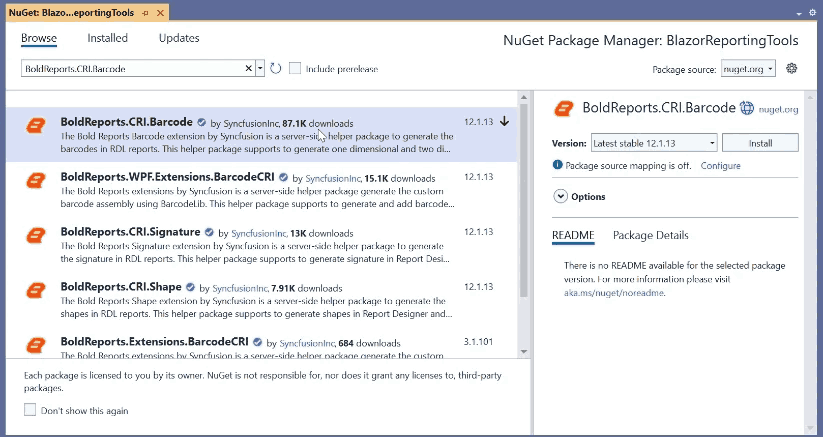Screen dimensions: 823x437
Task: Open the Package source dropdown
Action: (748, 69)
